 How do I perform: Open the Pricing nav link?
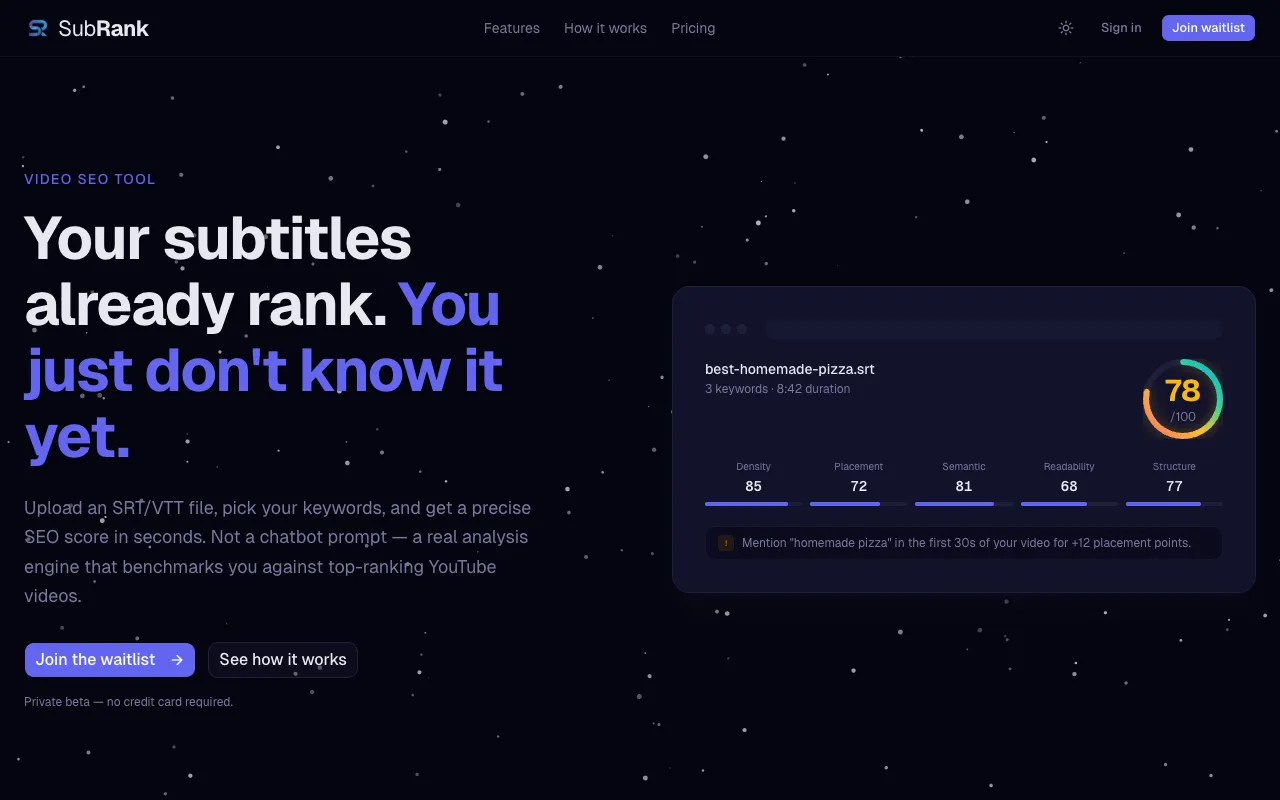(693, 28)
